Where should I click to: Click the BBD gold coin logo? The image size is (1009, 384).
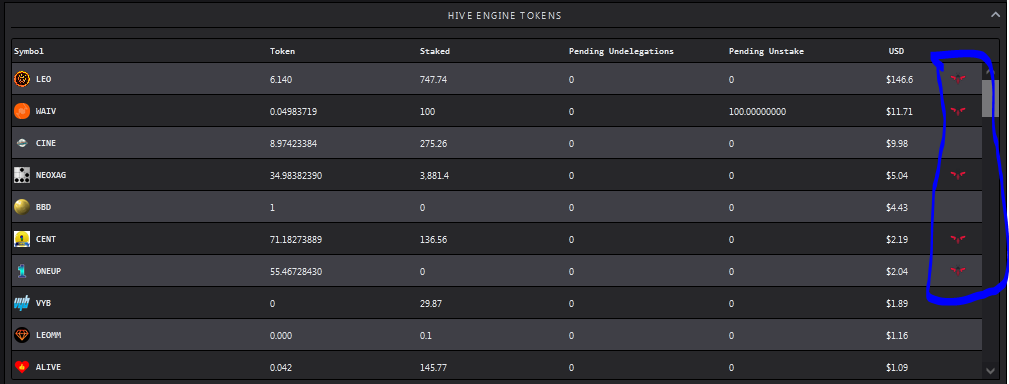22,207
